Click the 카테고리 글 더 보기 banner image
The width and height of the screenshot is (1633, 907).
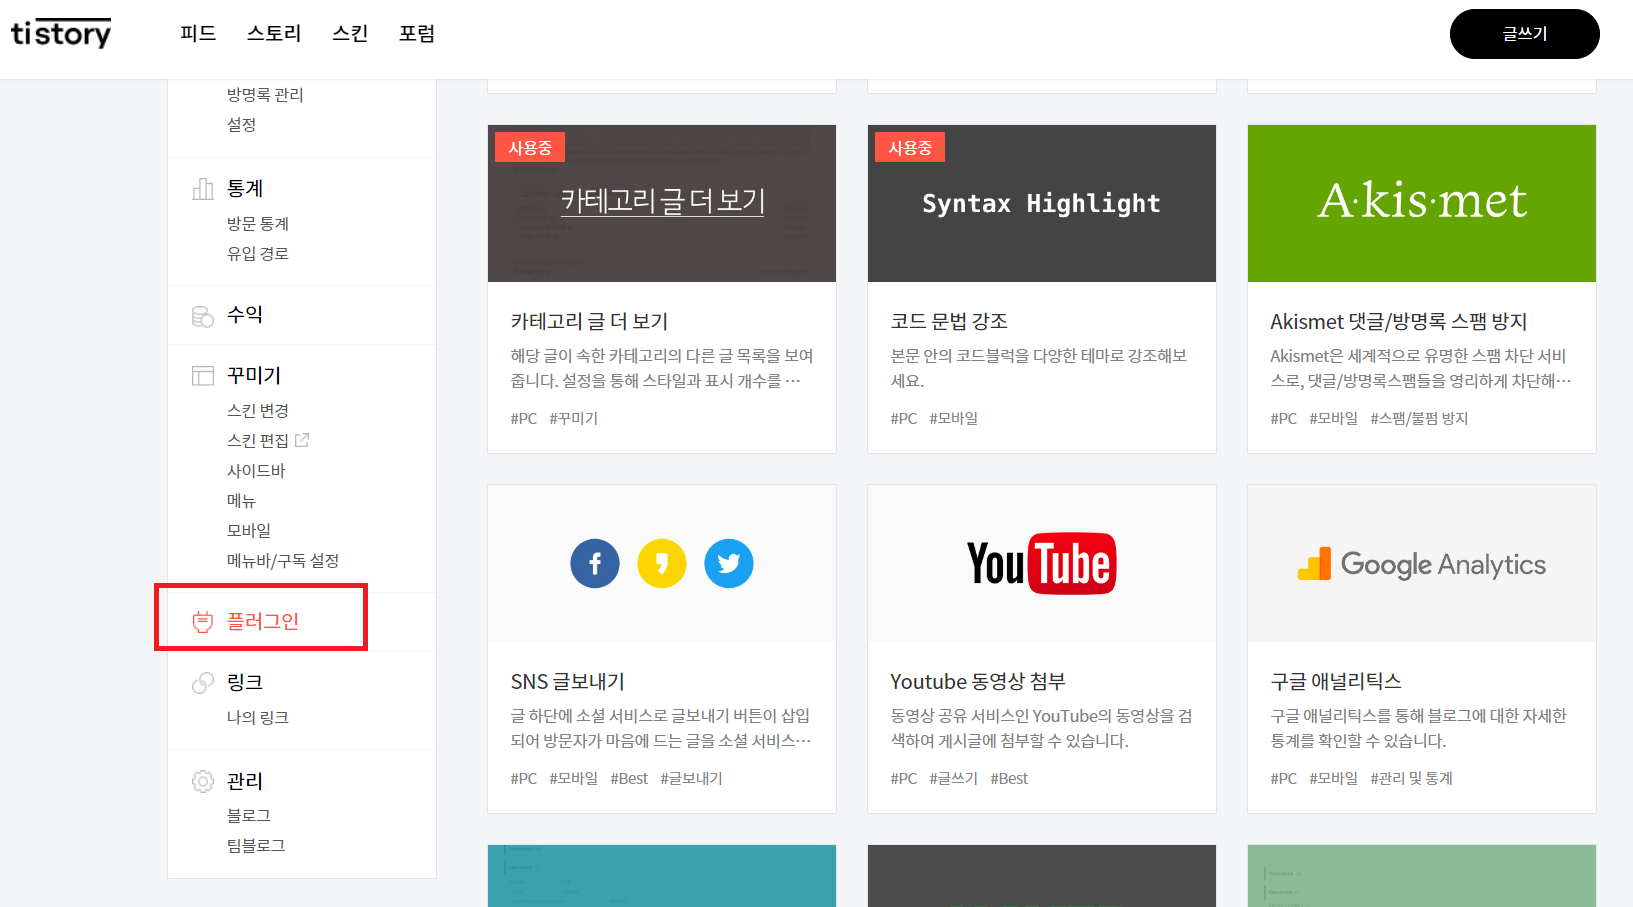point(662,203)
